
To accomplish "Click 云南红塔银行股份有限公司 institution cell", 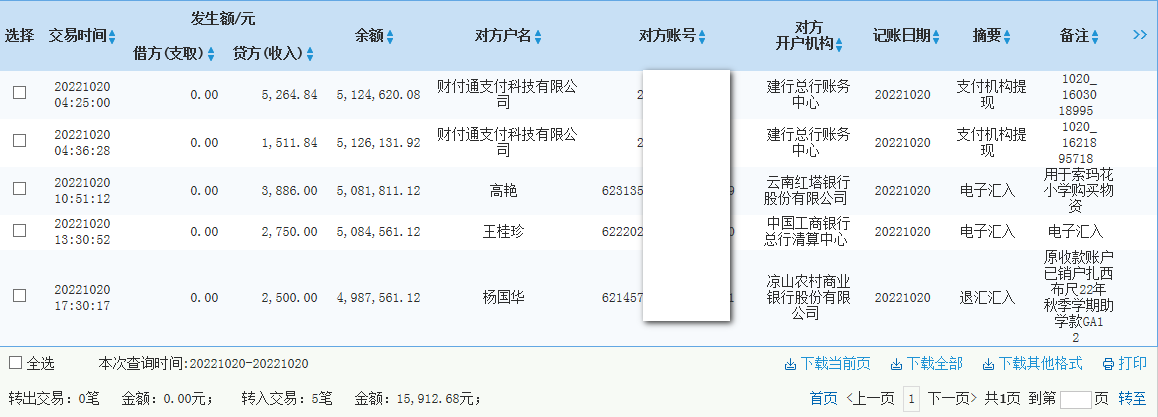I will point(808,190).
